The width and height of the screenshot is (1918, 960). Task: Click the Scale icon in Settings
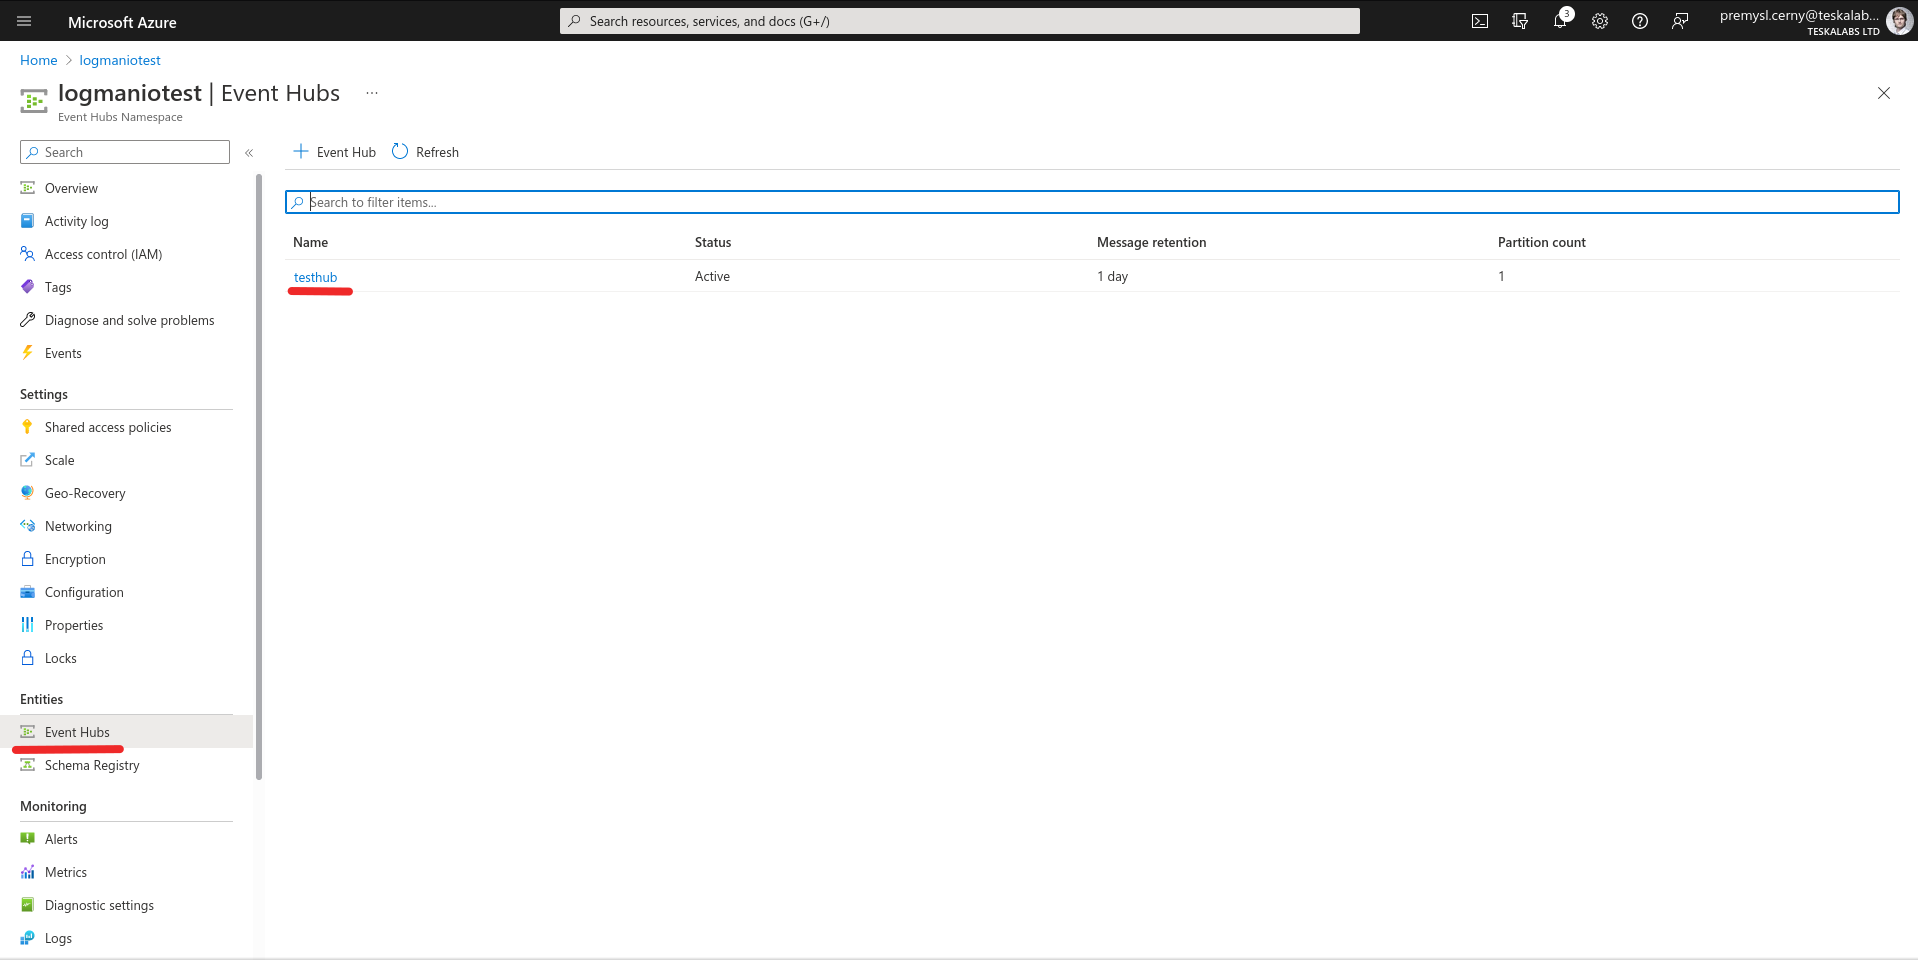click(28, 460)
